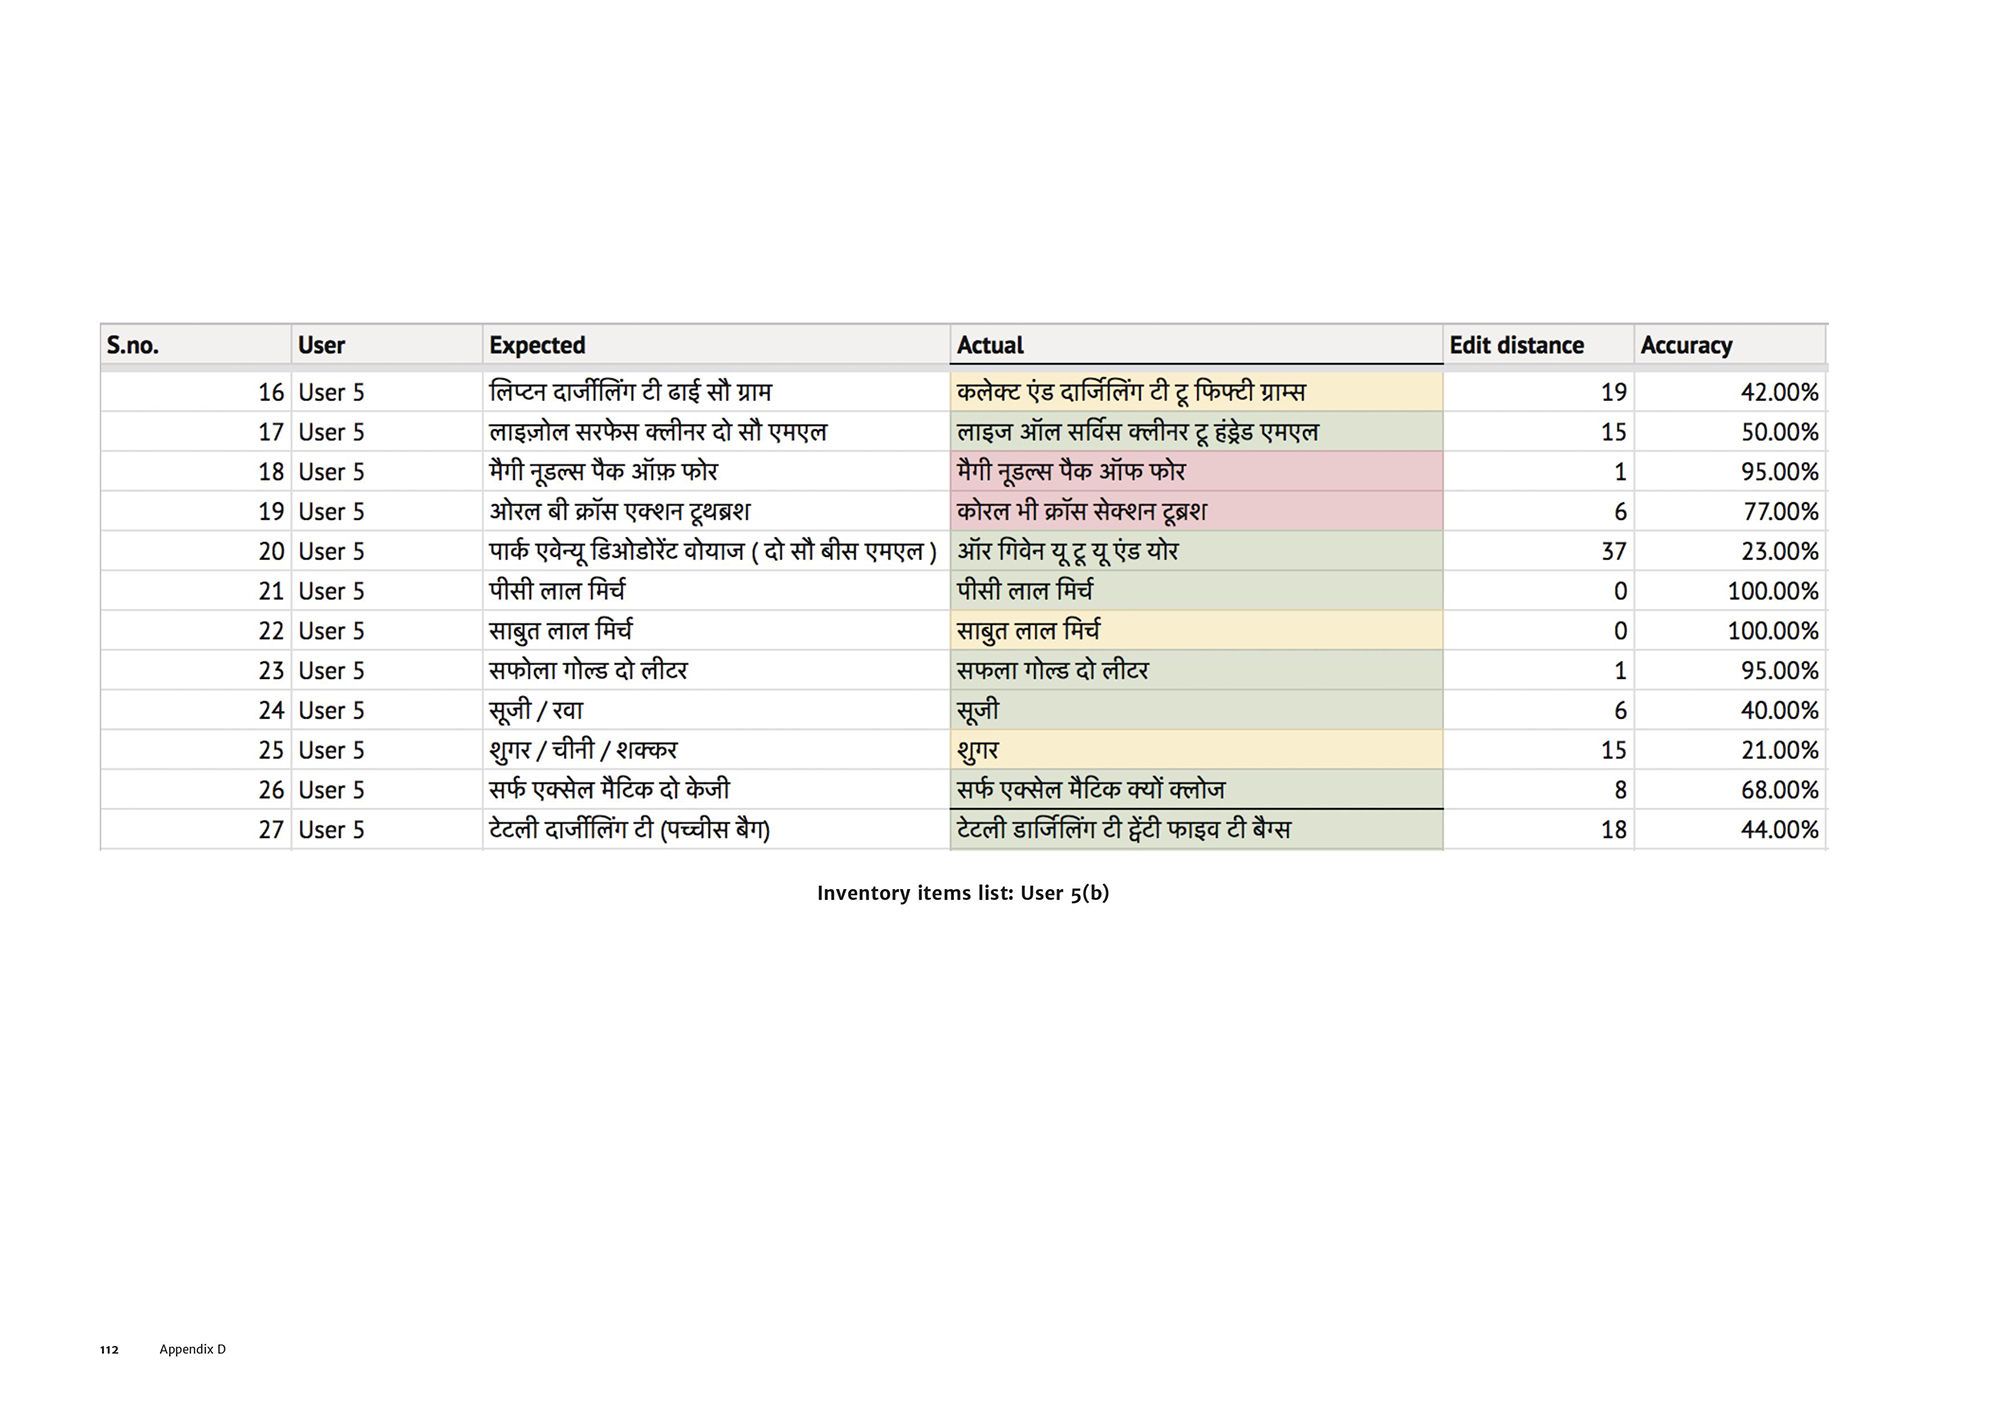Screen dimensions: 2000x1414
Task: Click the yellow Actual cell in row 25
Action: point(1195,750)
